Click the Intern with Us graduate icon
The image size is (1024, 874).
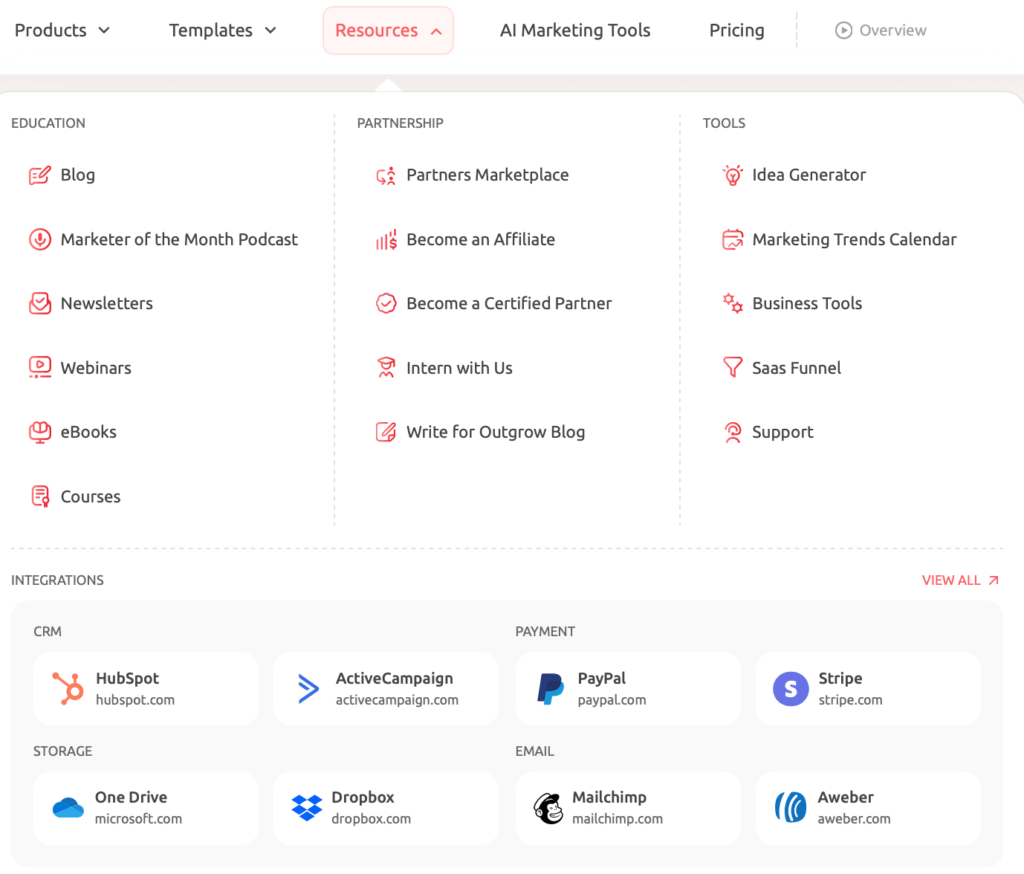coord(386,368)
